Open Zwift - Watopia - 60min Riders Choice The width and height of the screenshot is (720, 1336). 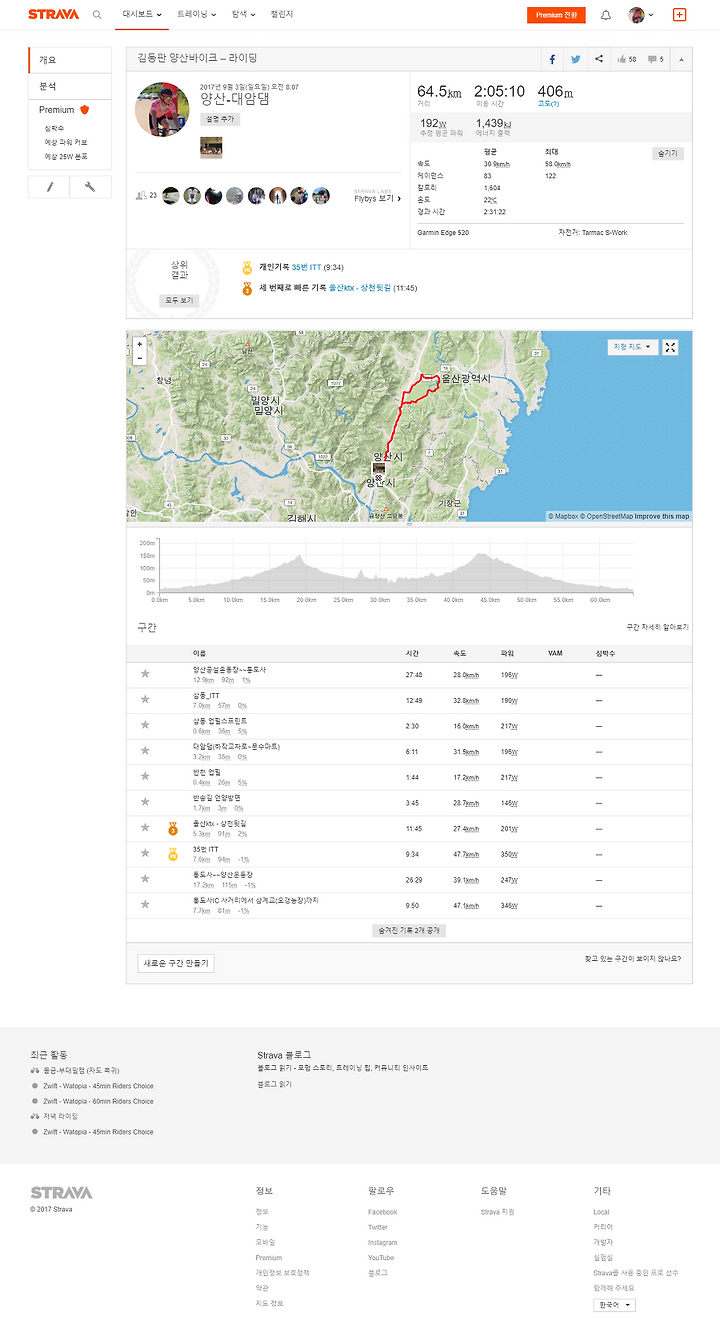click(98, 1101)
